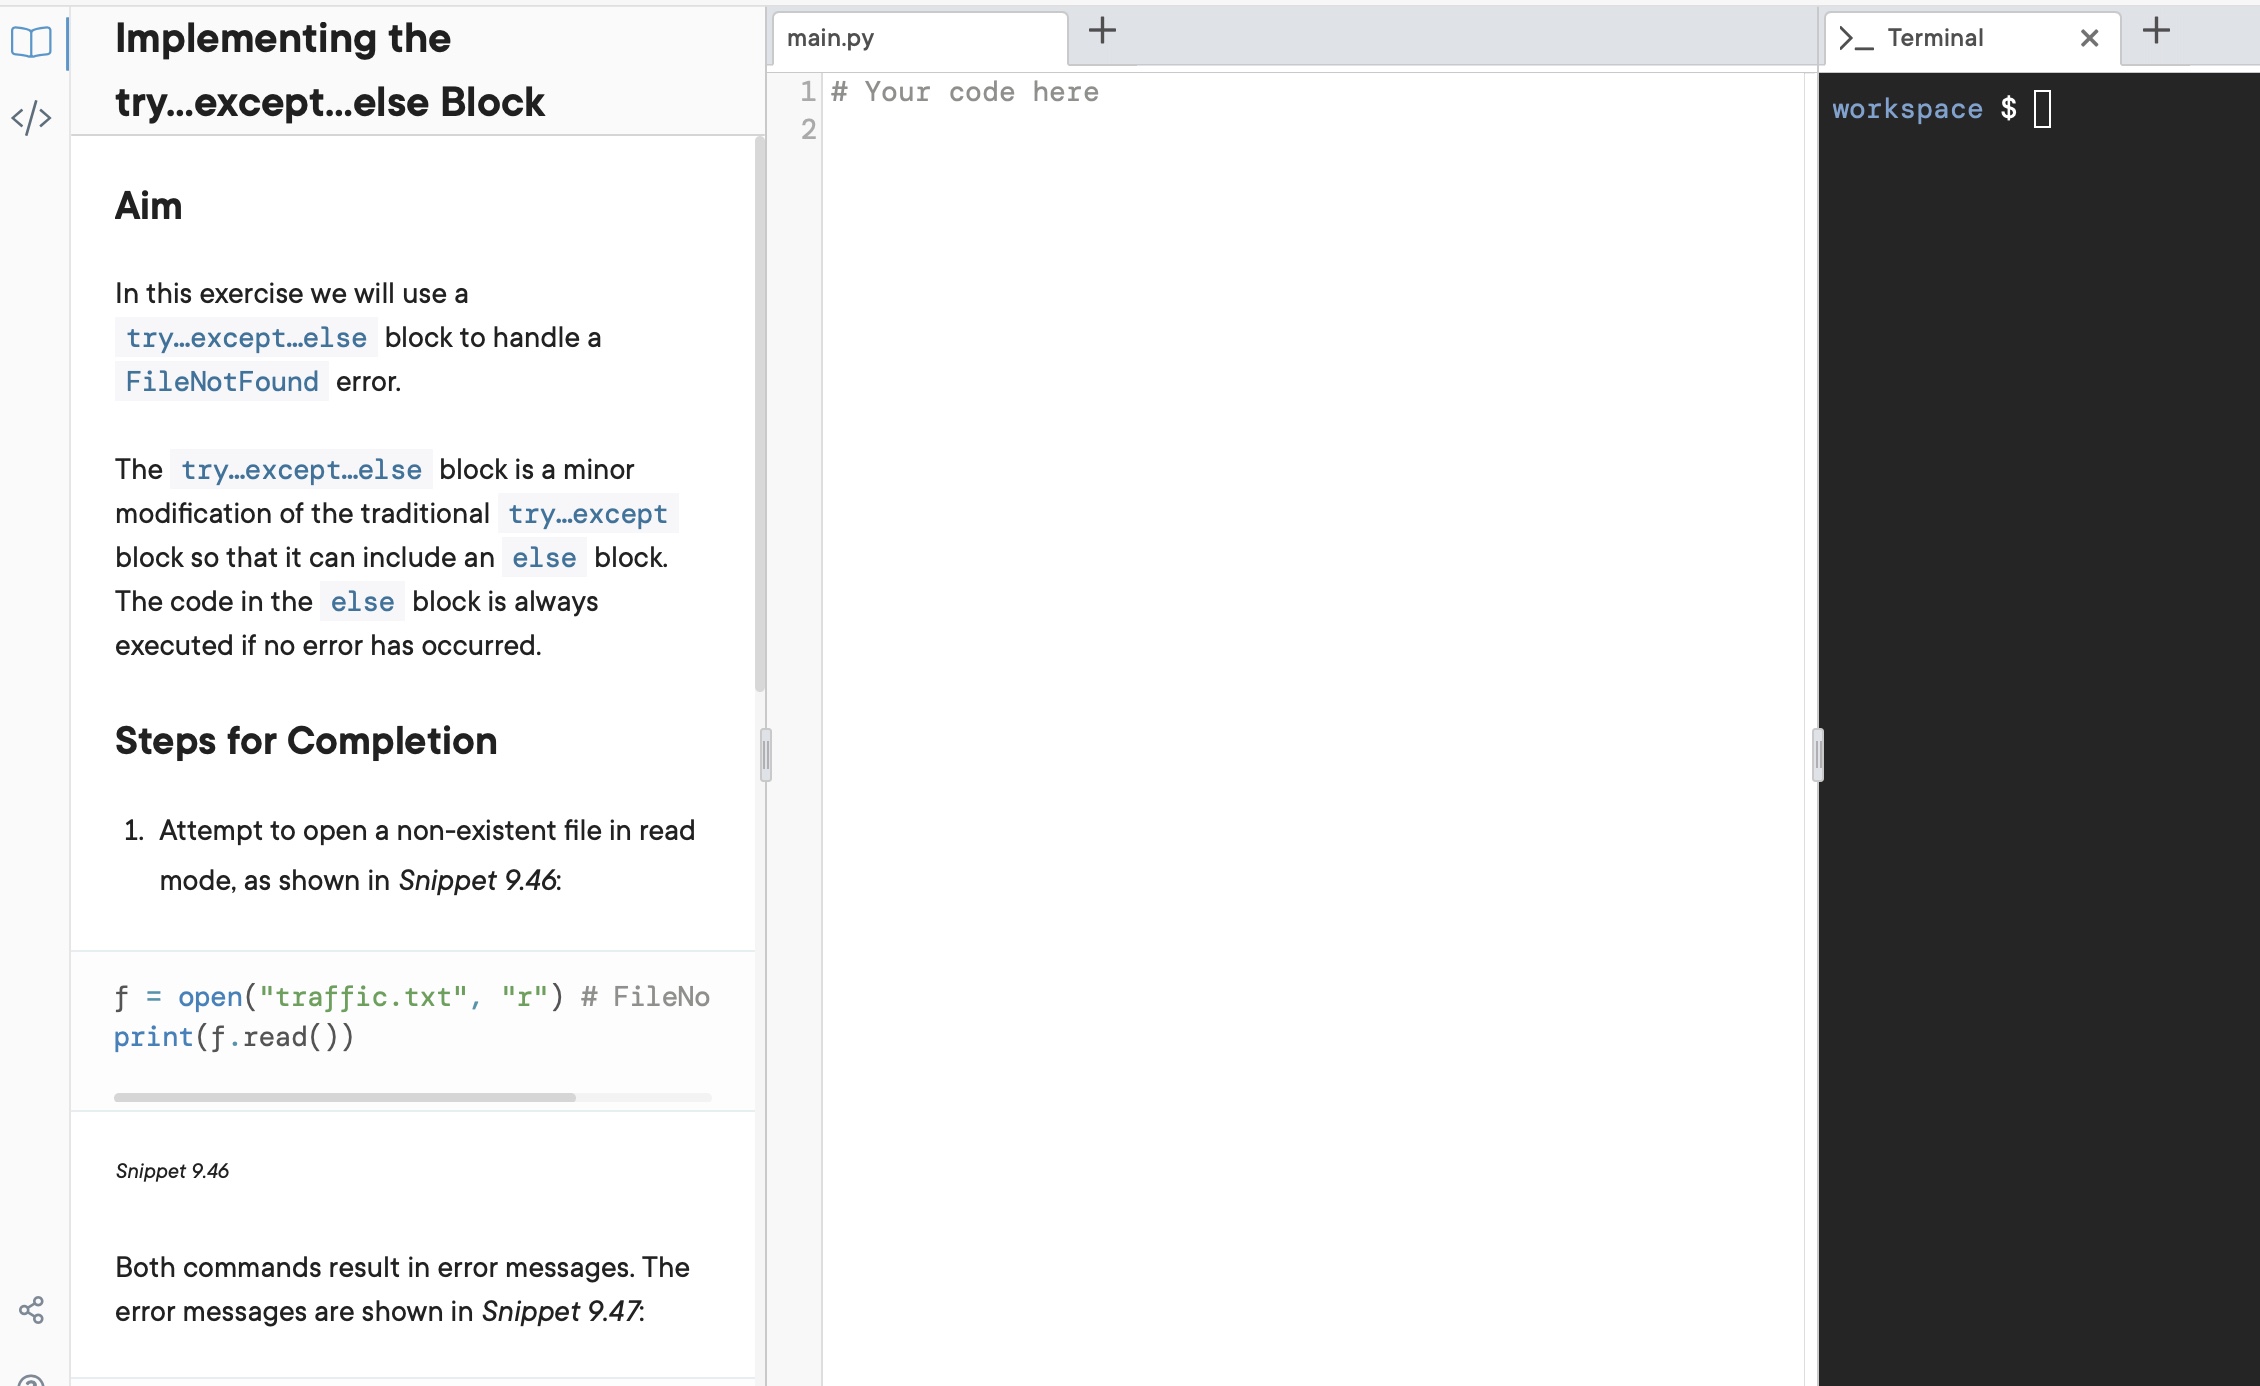2260x1386 pixels.
Task: Select the Terminal tab
Action: point(1935,38)
